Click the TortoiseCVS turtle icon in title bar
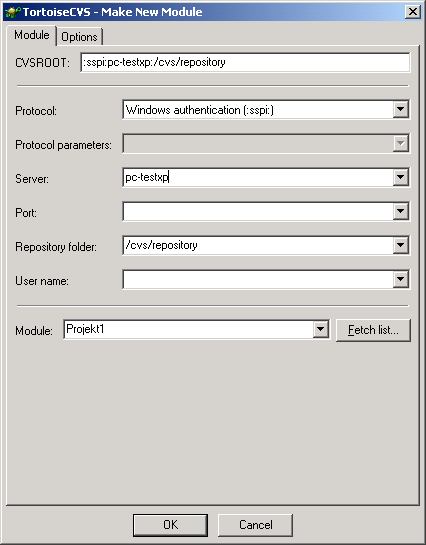Image resolution: width=426 pixels, height=545 pixels. [x=13, y=12]
